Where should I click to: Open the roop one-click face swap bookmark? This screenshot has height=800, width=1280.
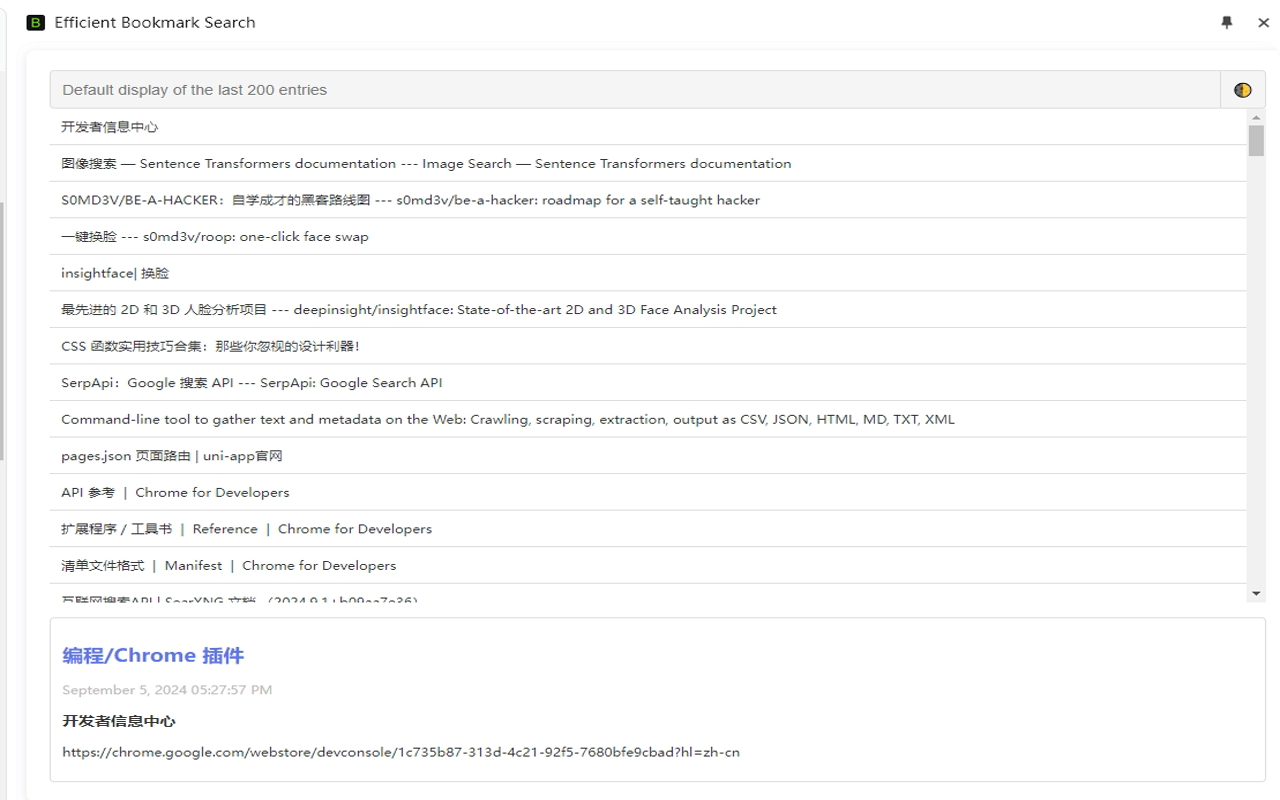pyautogui.click(x=215, y=237)
